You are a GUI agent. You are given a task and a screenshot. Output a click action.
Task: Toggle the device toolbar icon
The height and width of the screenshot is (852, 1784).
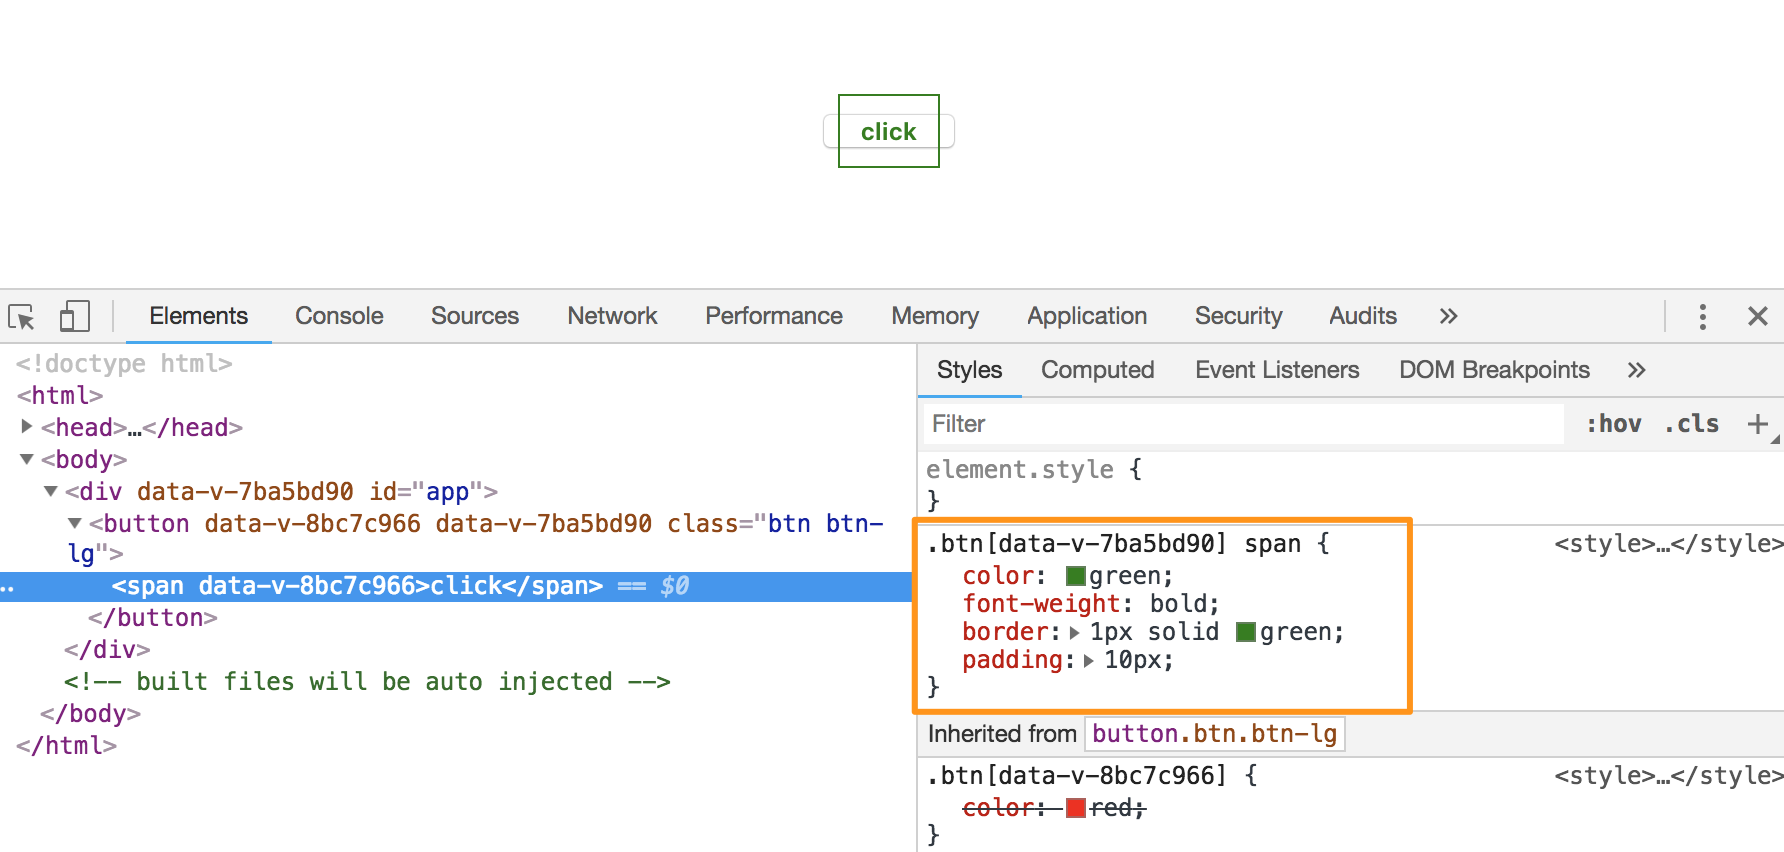(x=74, y=317)
